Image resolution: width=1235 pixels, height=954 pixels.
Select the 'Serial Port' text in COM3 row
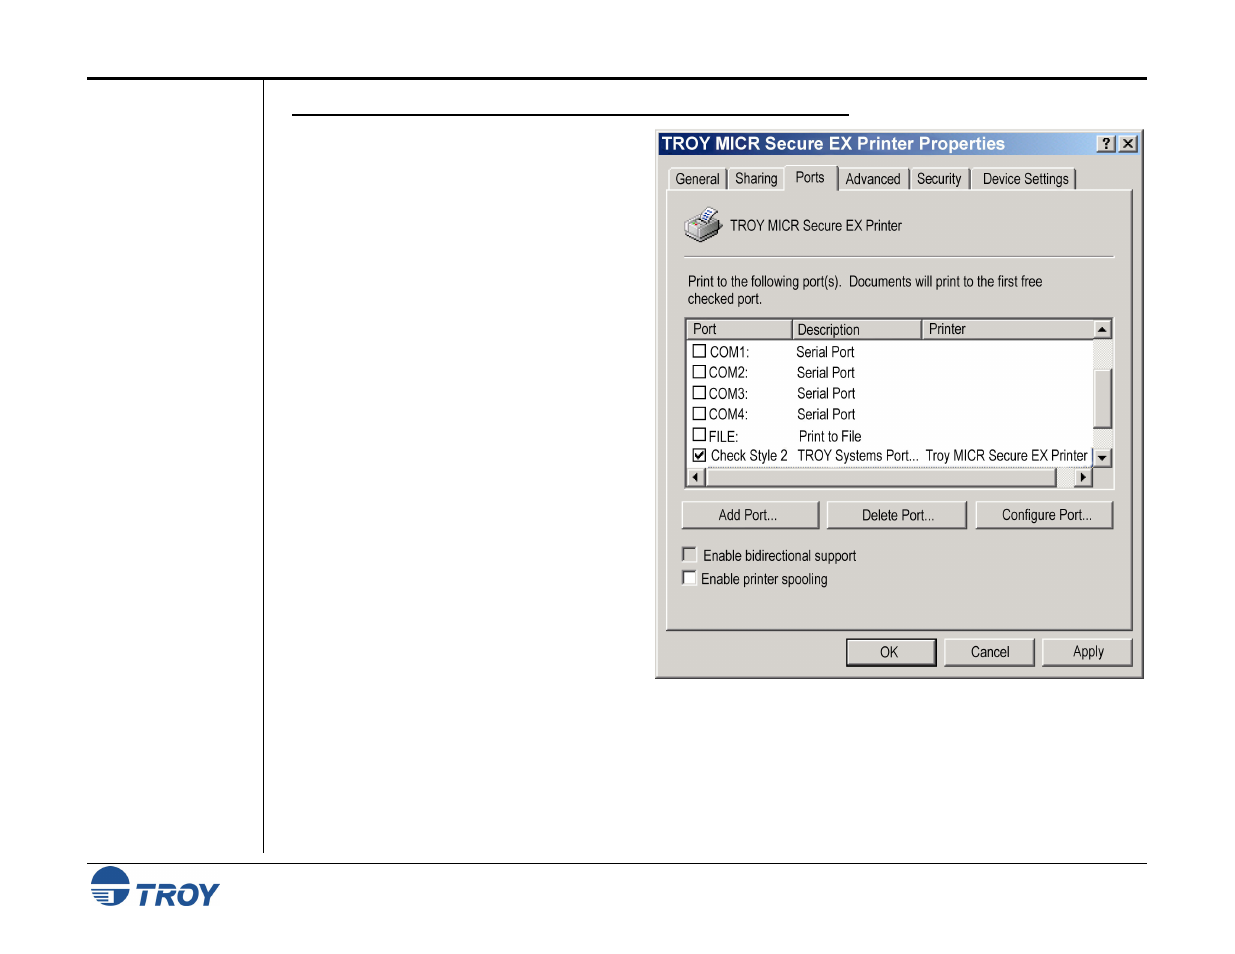pos(826,393)
